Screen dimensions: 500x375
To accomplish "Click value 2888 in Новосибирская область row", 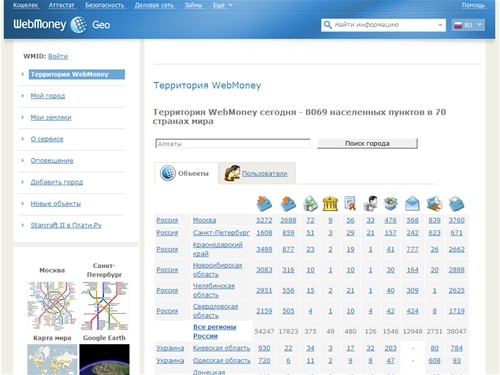I will [x=456, y=270].
